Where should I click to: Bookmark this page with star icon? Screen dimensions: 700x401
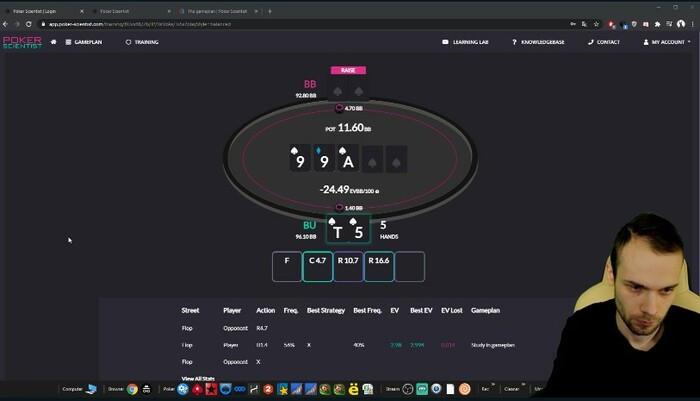(x=596, y=24)
